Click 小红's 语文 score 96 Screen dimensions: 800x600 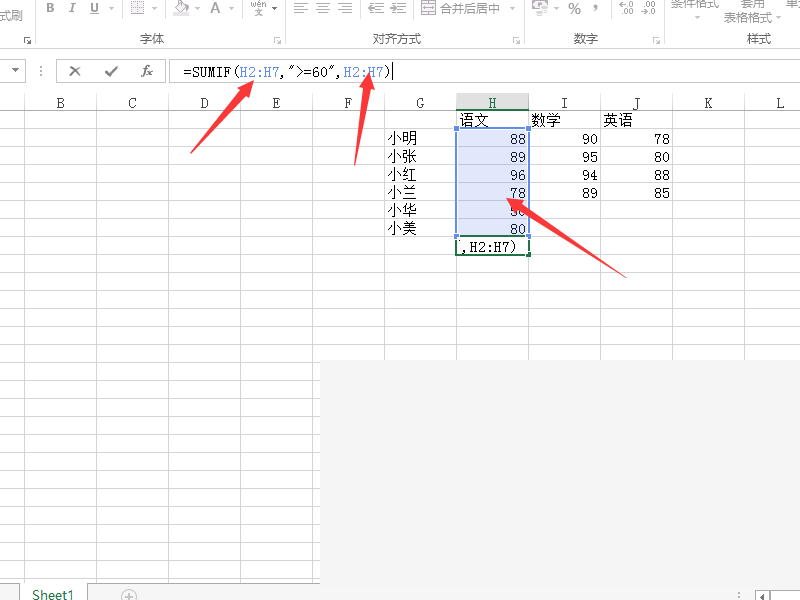[492, 174]
